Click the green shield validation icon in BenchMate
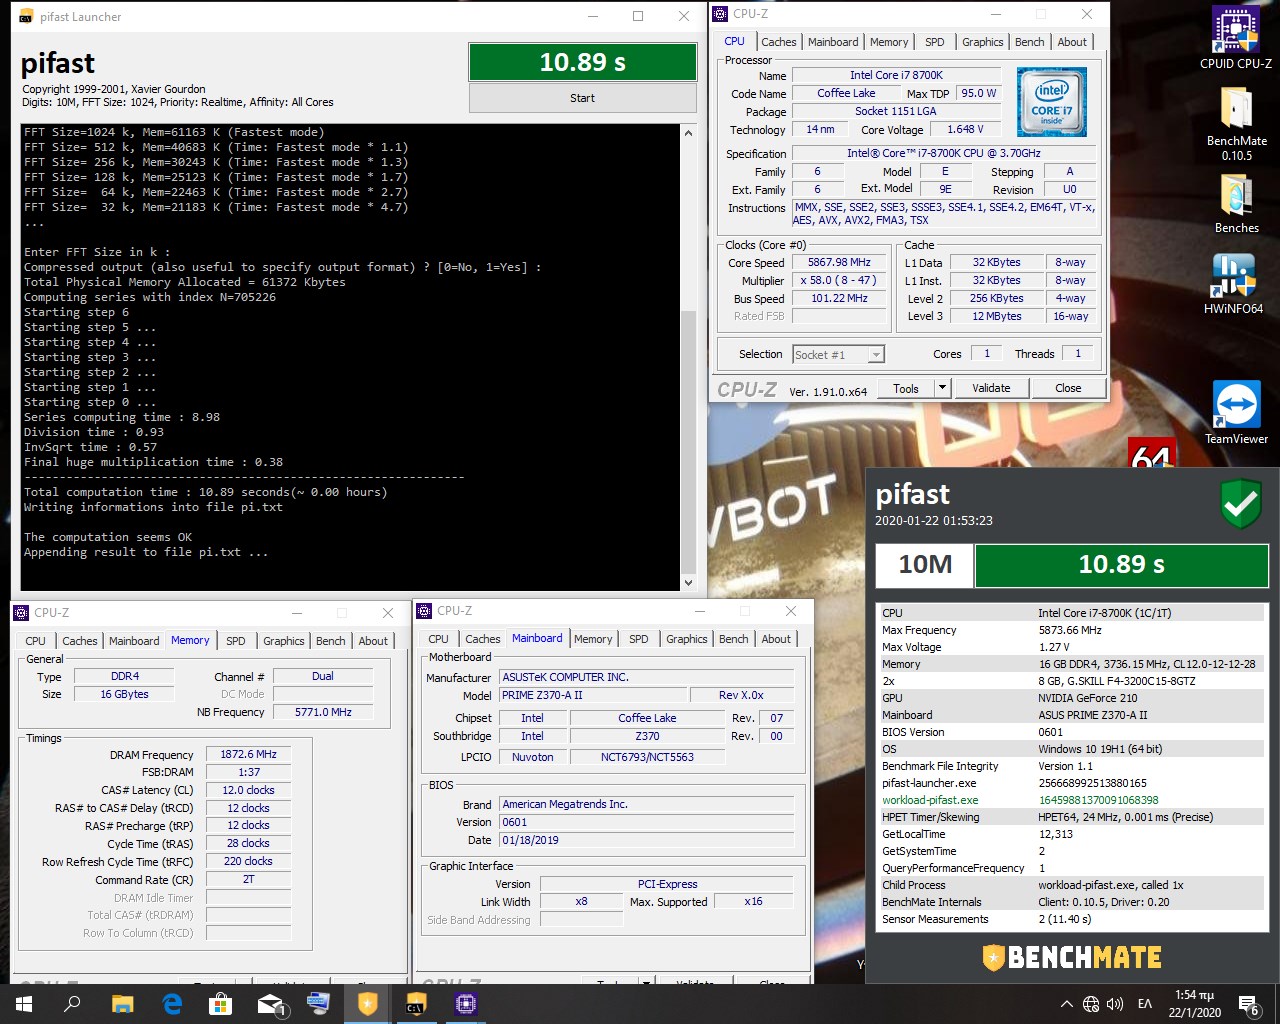1280x1024 pixels. (x=1241, y=504)
